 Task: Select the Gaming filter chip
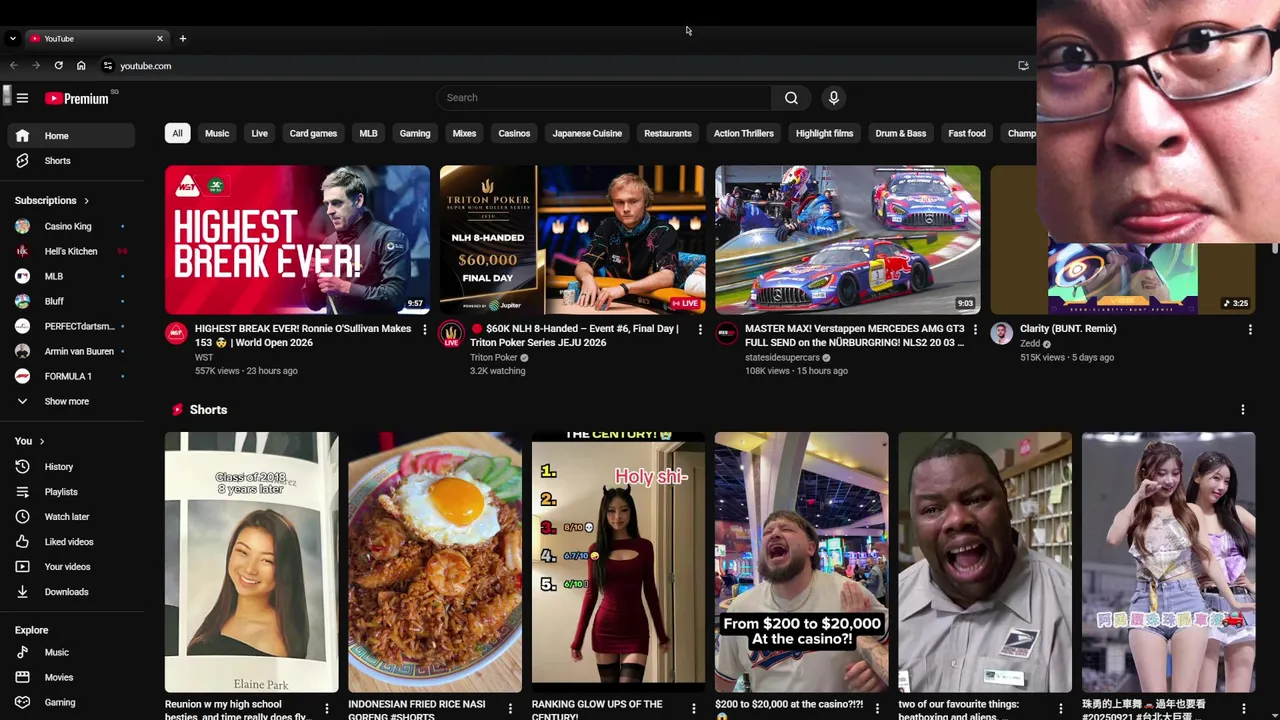point(415,134)
